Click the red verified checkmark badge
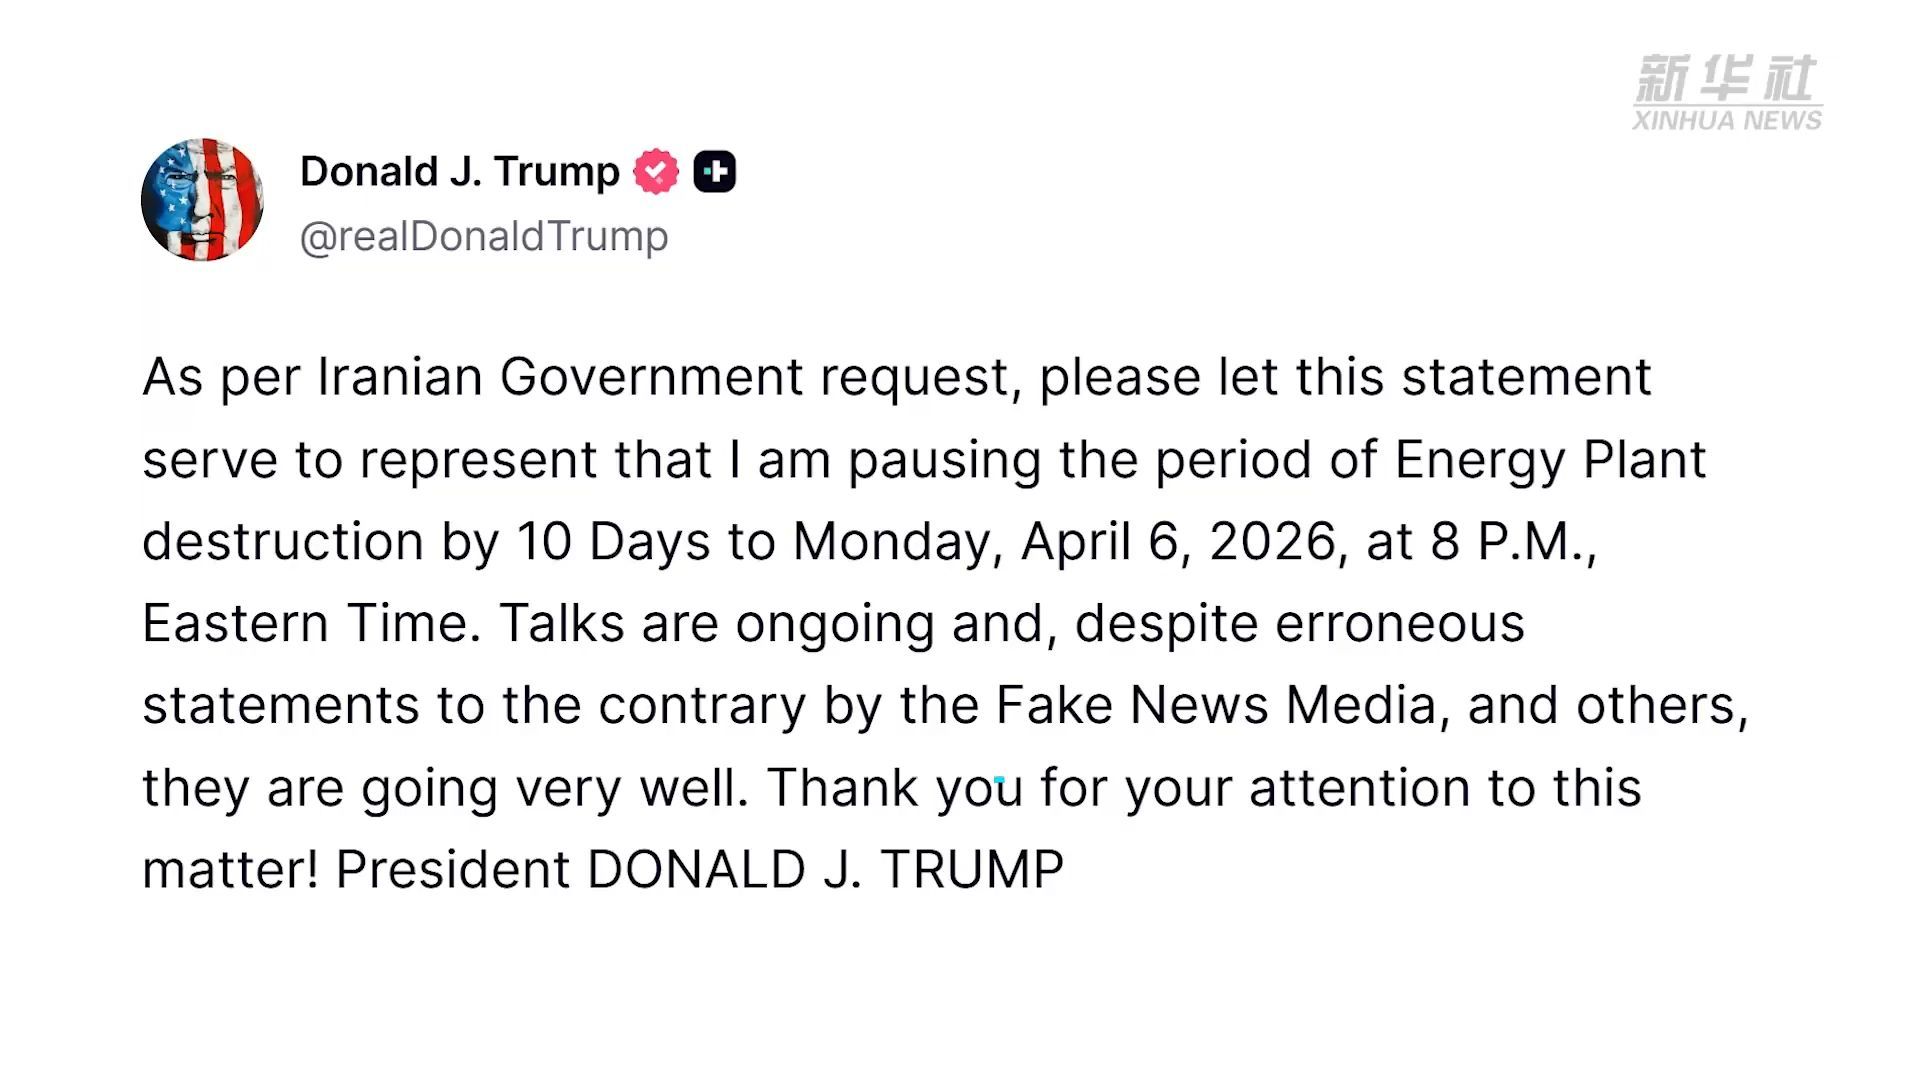The width and height of the screenshot is (1920, 1080). click(656, 172)
